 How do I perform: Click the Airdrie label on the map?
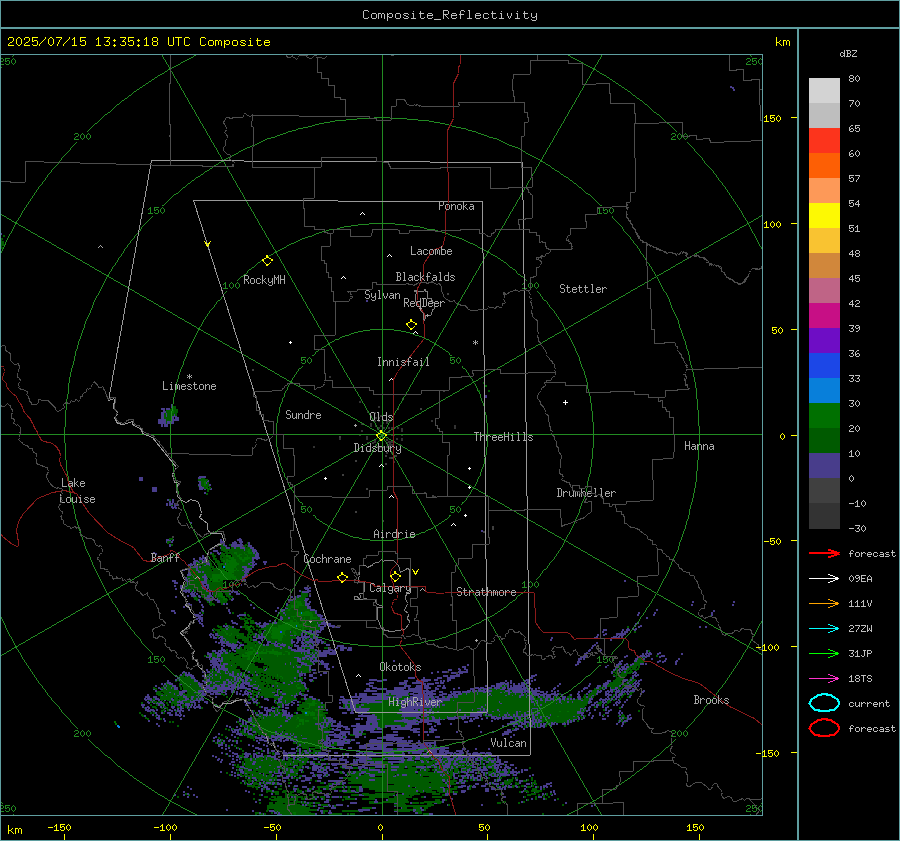[x=394, y=534]
